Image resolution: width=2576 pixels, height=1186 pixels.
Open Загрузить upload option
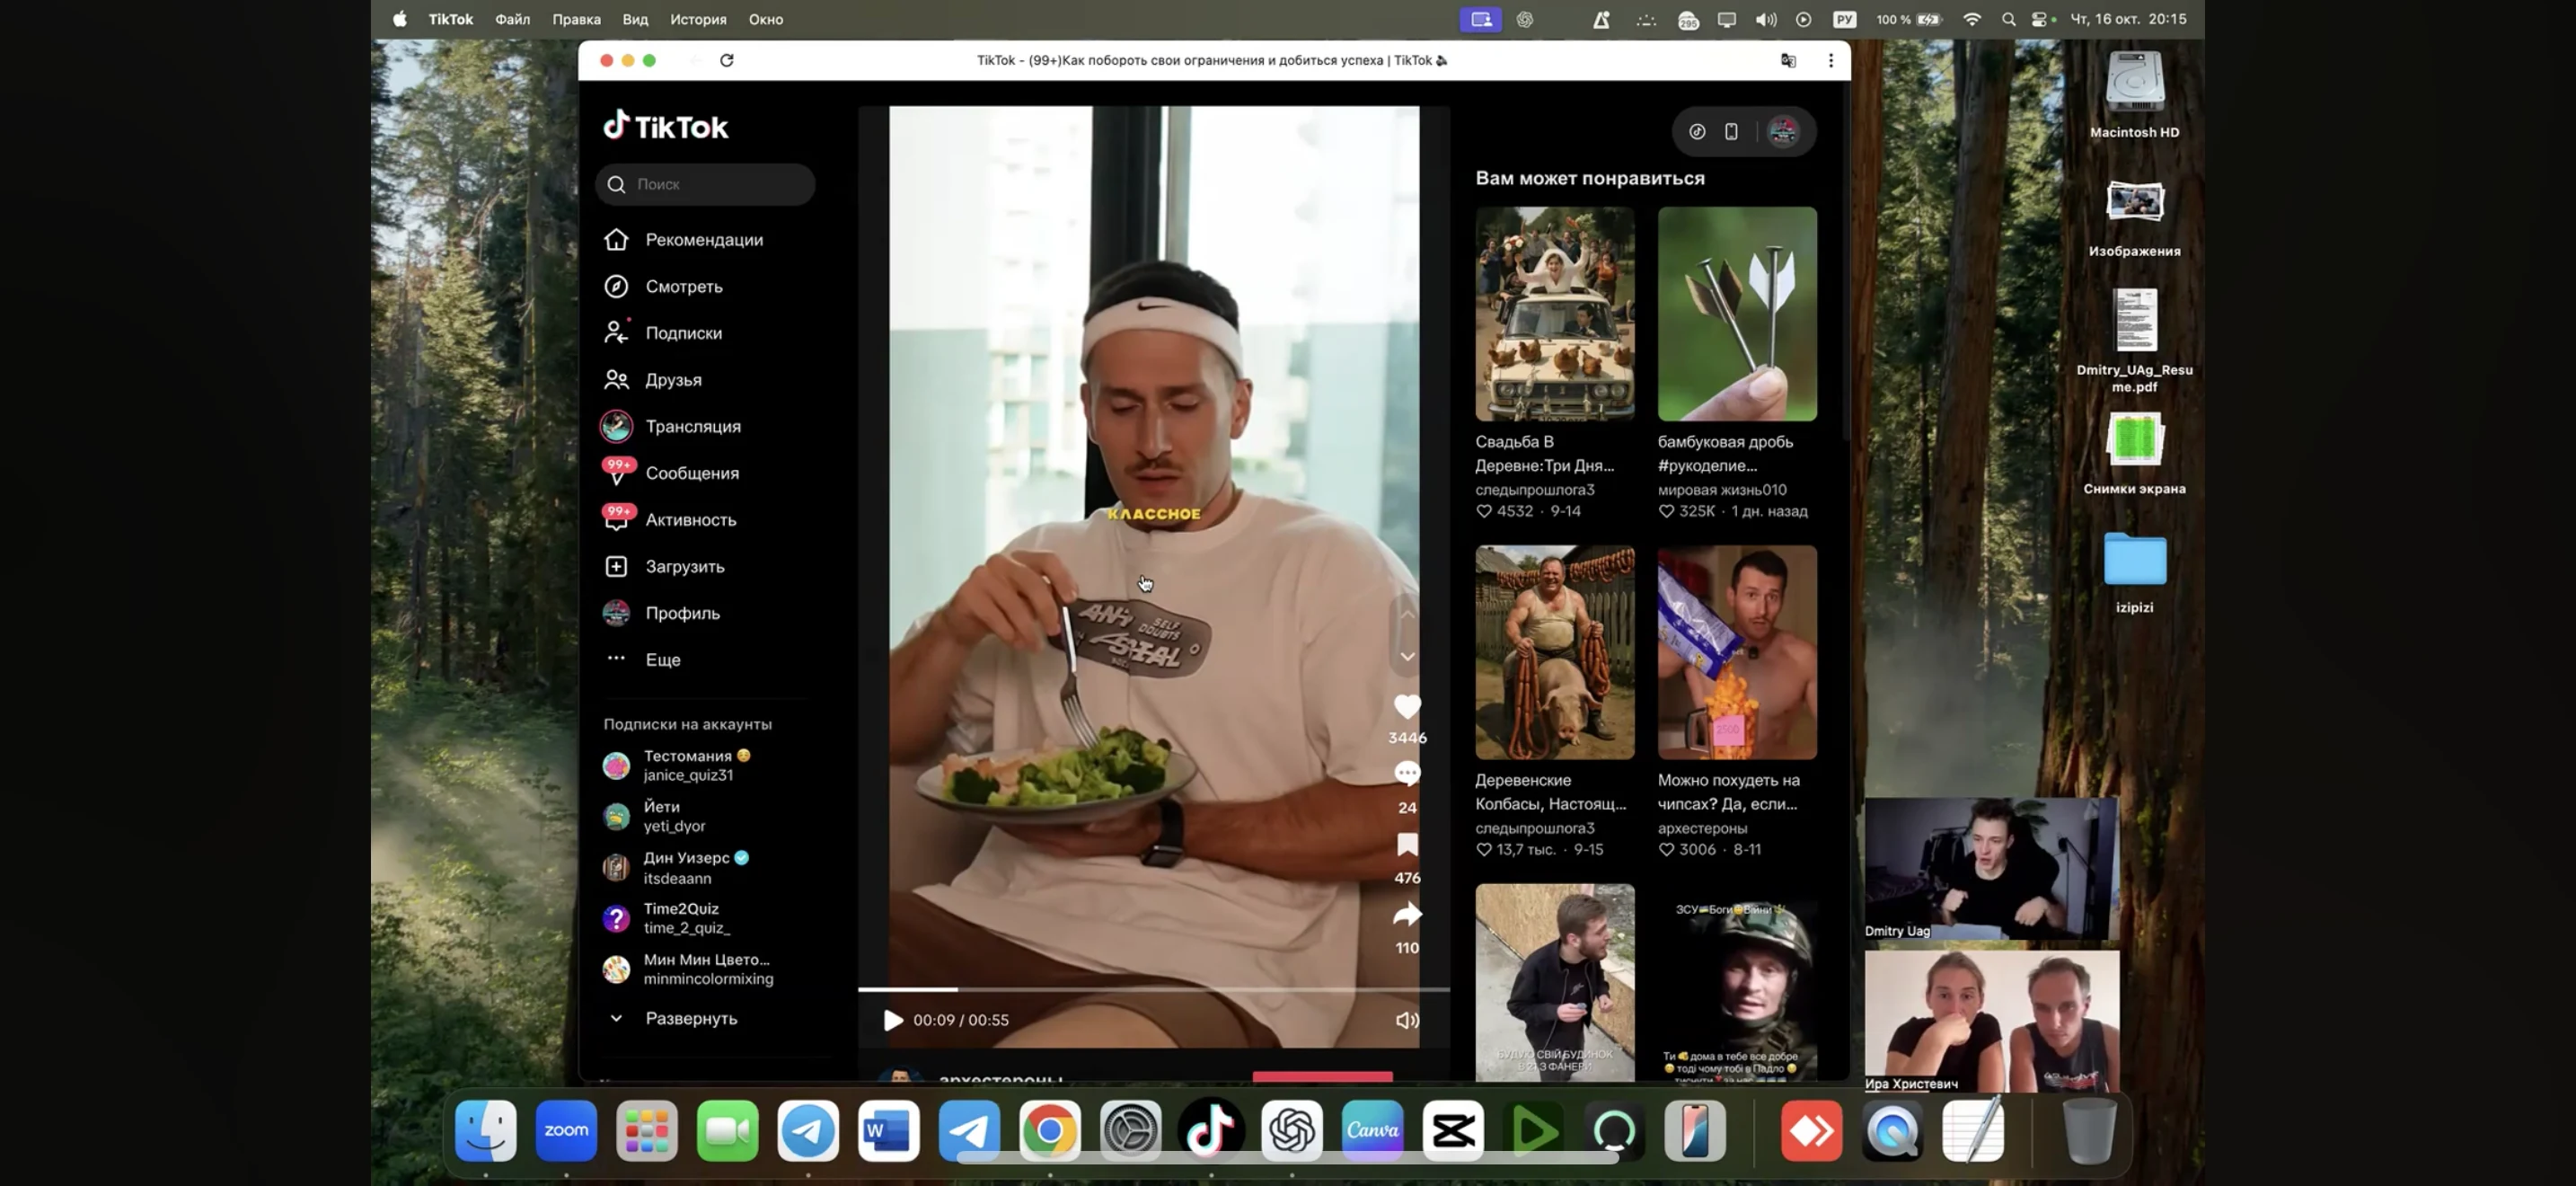(x=684, y=566)
